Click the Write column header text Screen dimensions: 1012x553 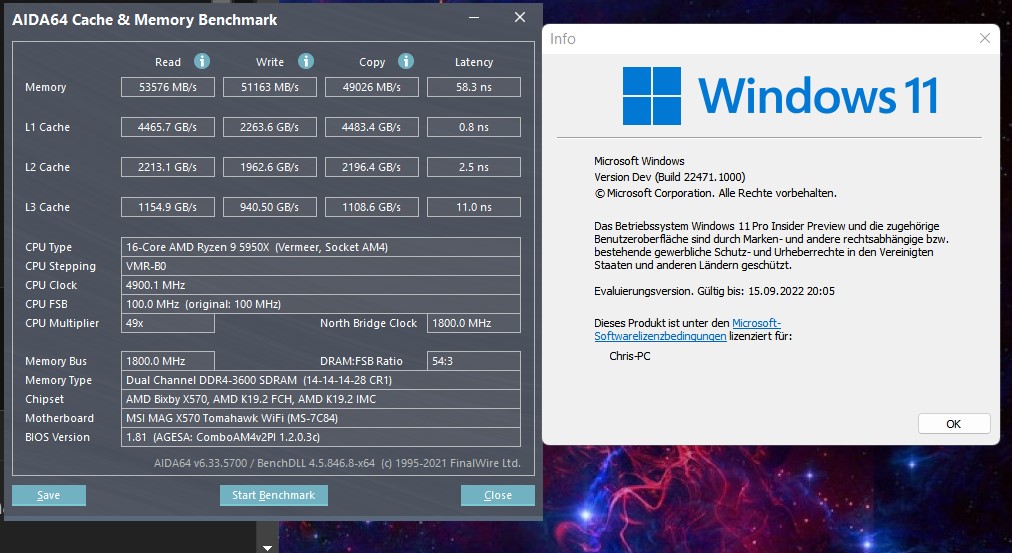click(x=270, y=62)
